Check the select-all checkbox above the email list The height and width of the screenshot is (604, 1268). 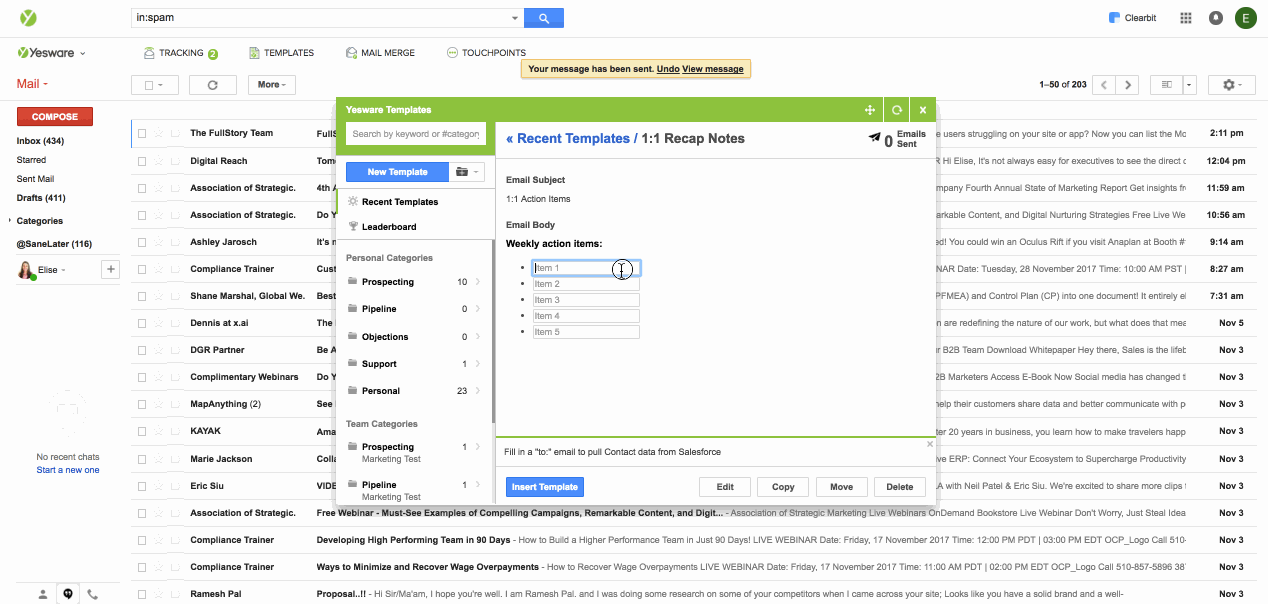point(149,84)
